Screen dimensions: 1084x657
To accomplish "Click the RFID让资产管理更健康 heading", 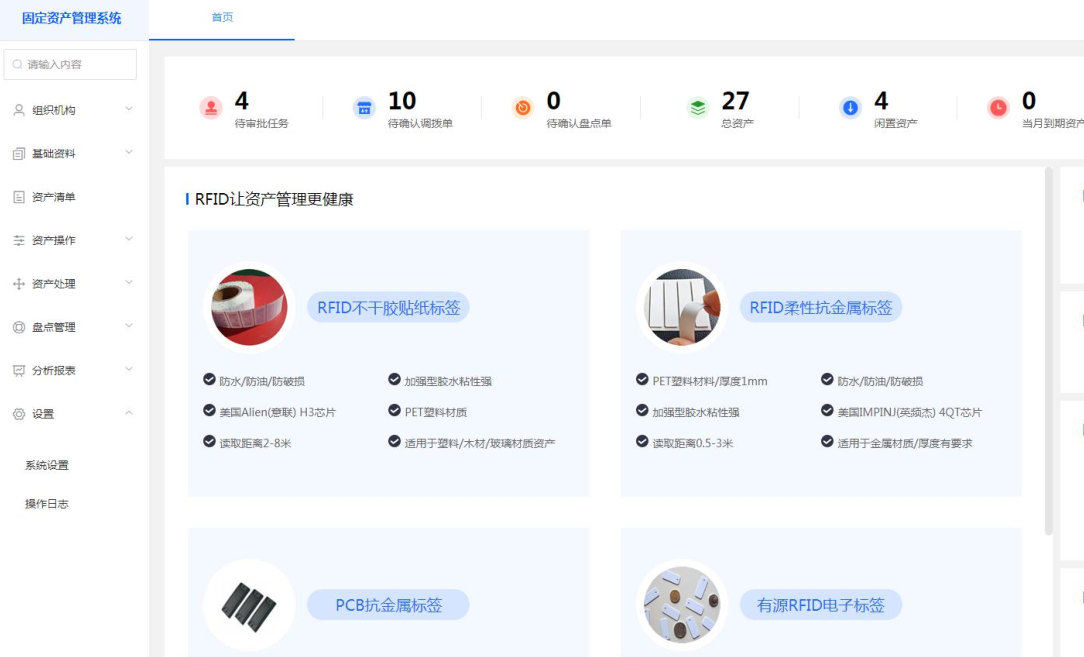I will click(274, 200).
